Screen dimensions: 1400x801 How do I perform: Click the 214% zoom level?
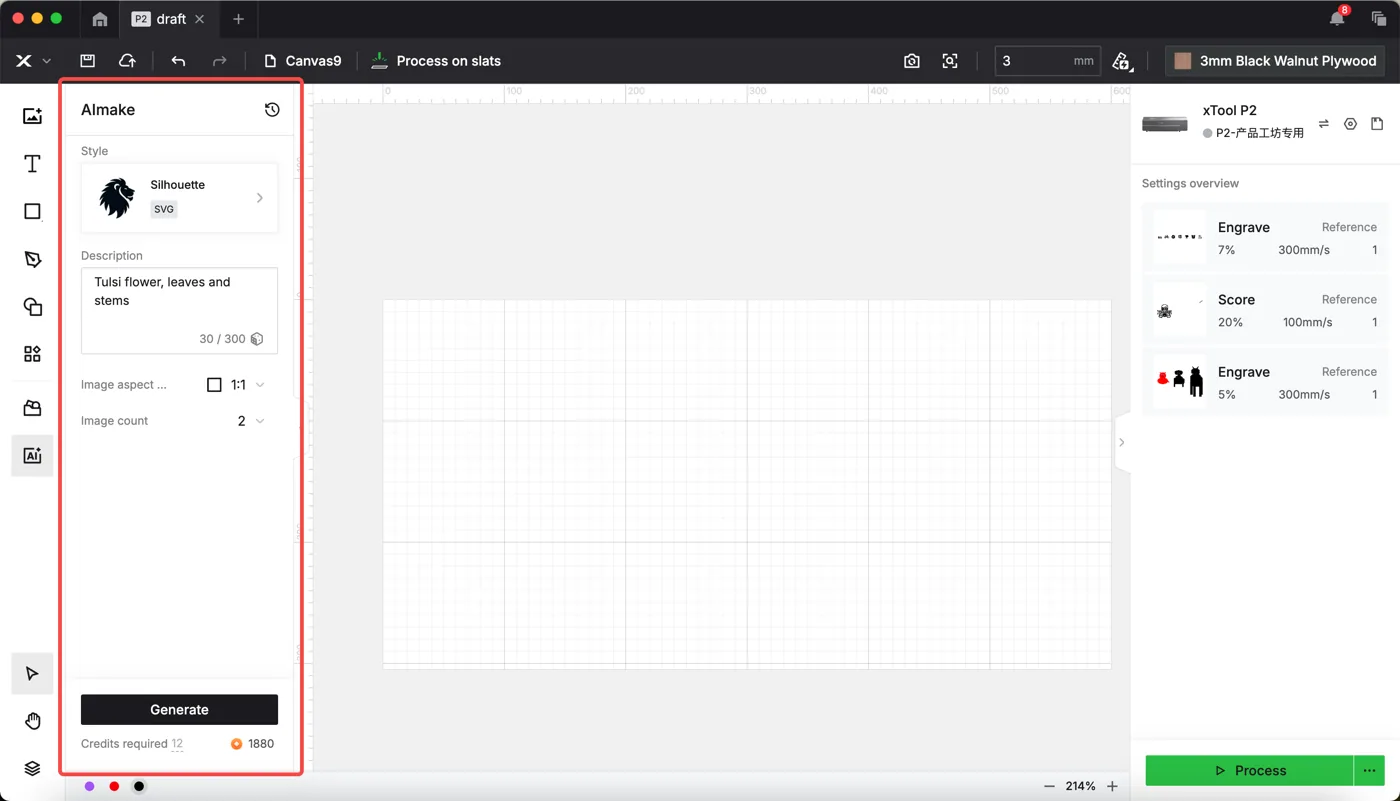coord(1080,786)
